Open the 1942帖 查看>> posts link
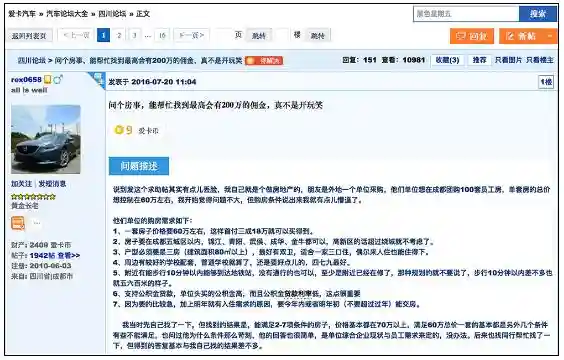The image size is (564, 360). pyautogui.click(x=55, y=255)
